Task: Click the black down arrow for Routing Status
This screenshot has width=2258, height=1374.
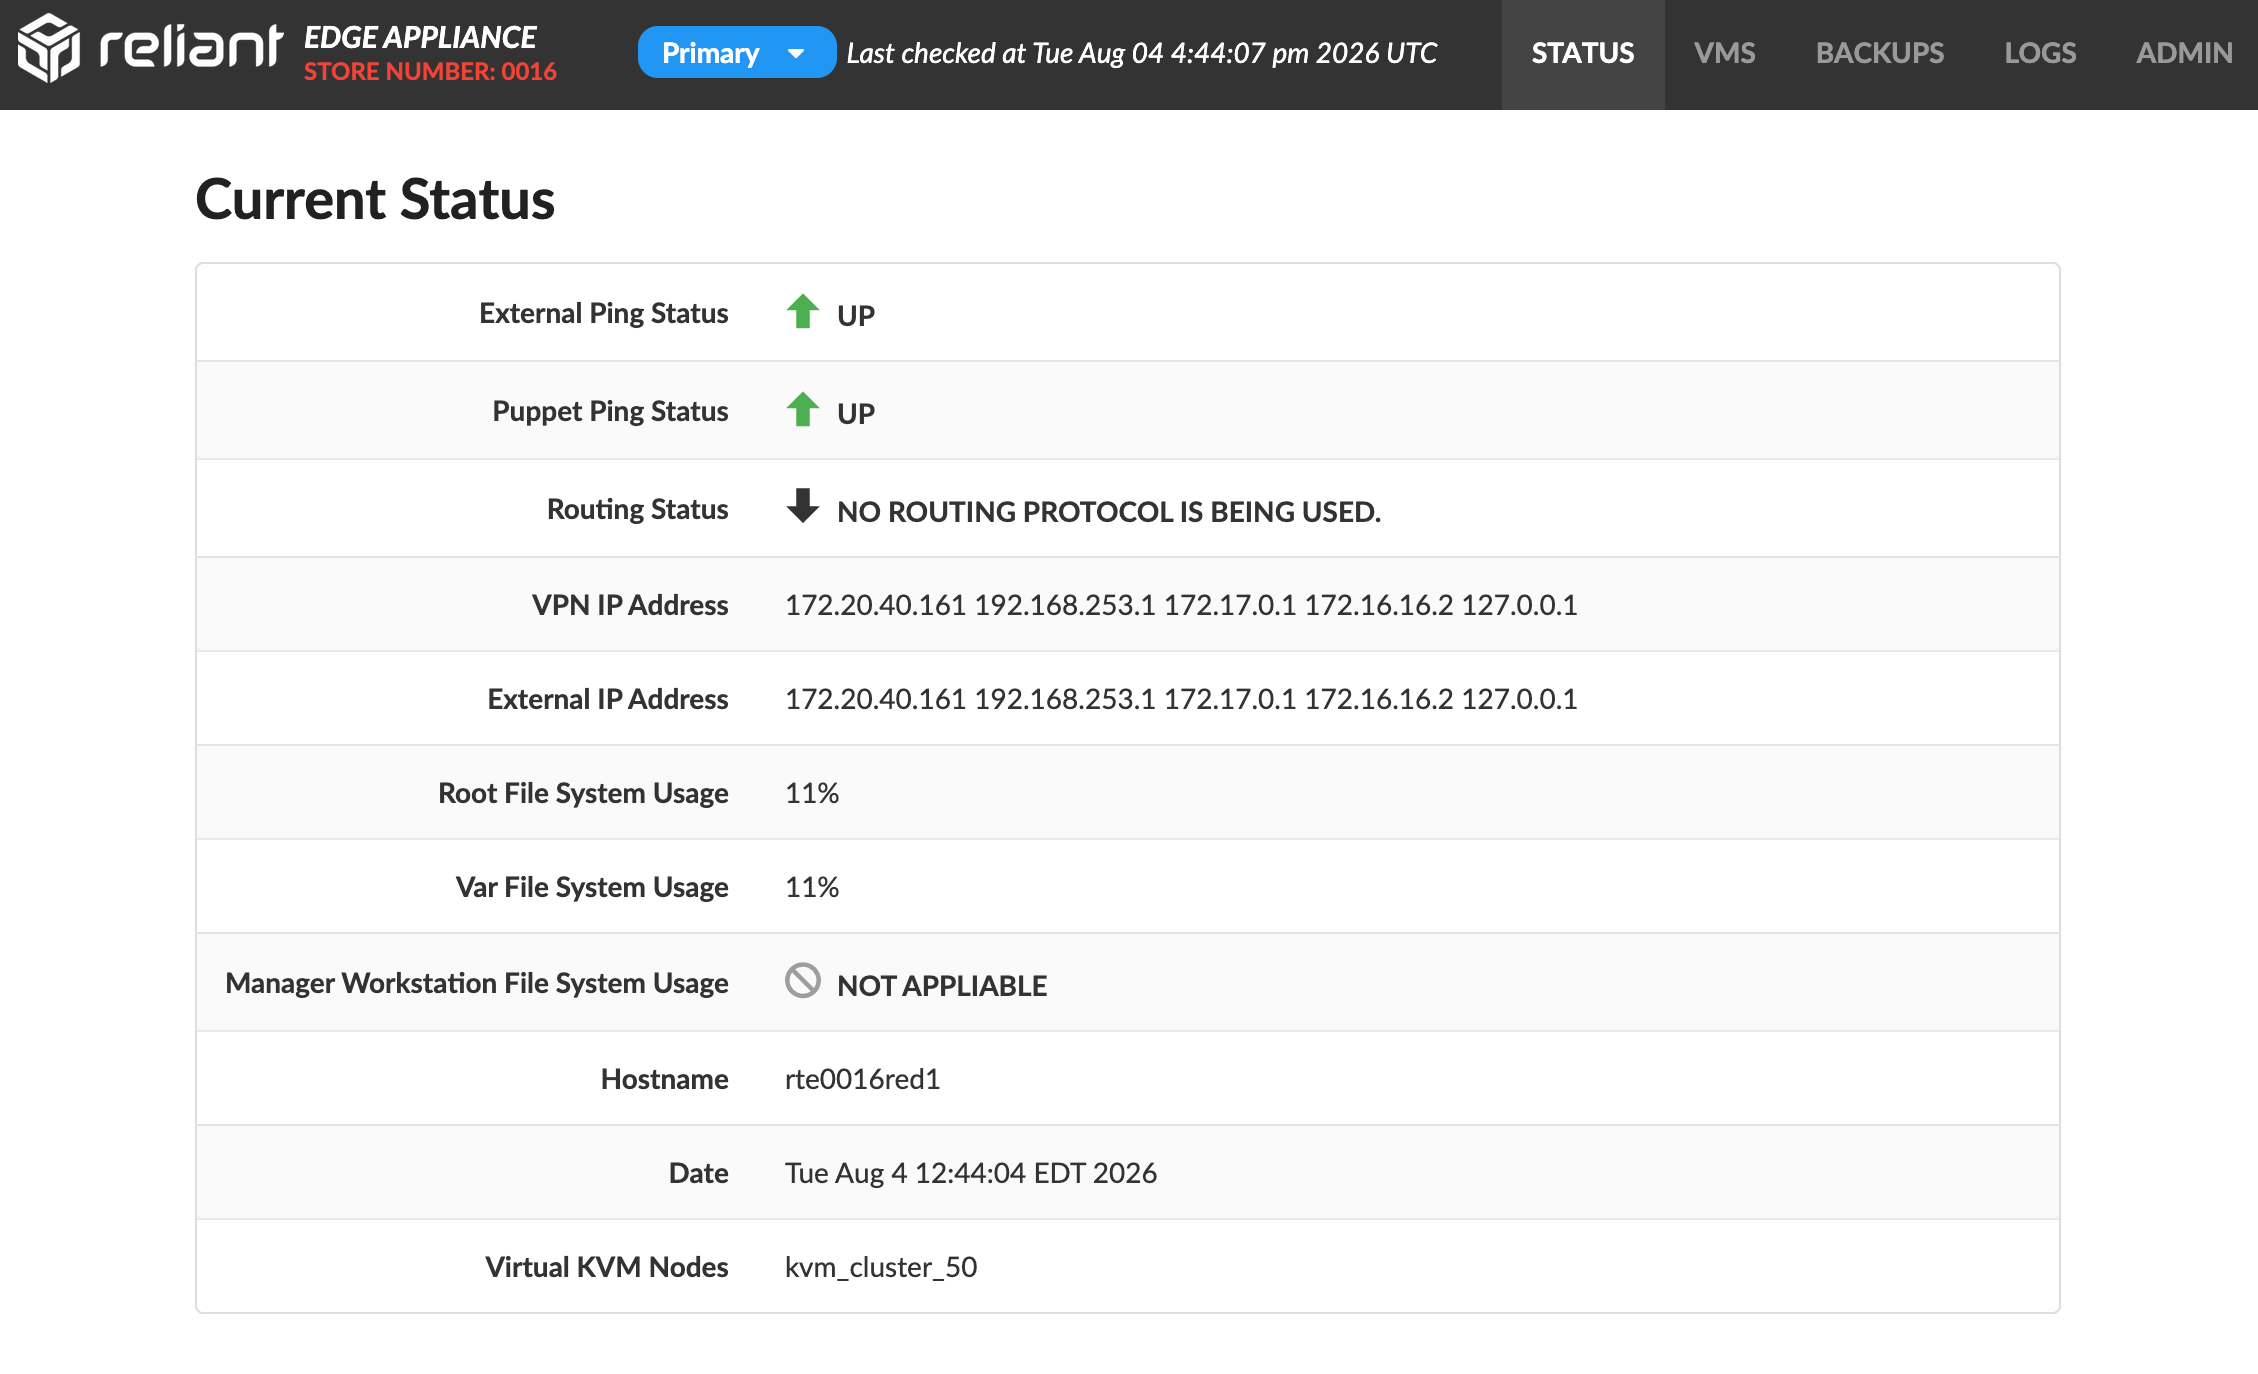Action: pos(802,506)
